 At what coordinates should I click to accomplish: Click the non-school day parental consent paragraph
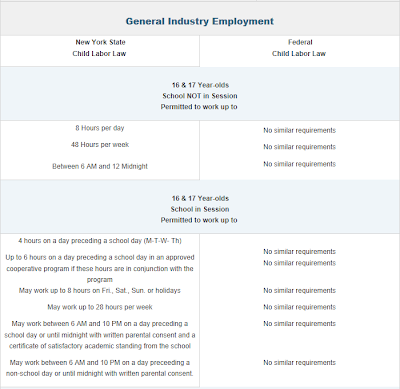(x=100, y=368)
